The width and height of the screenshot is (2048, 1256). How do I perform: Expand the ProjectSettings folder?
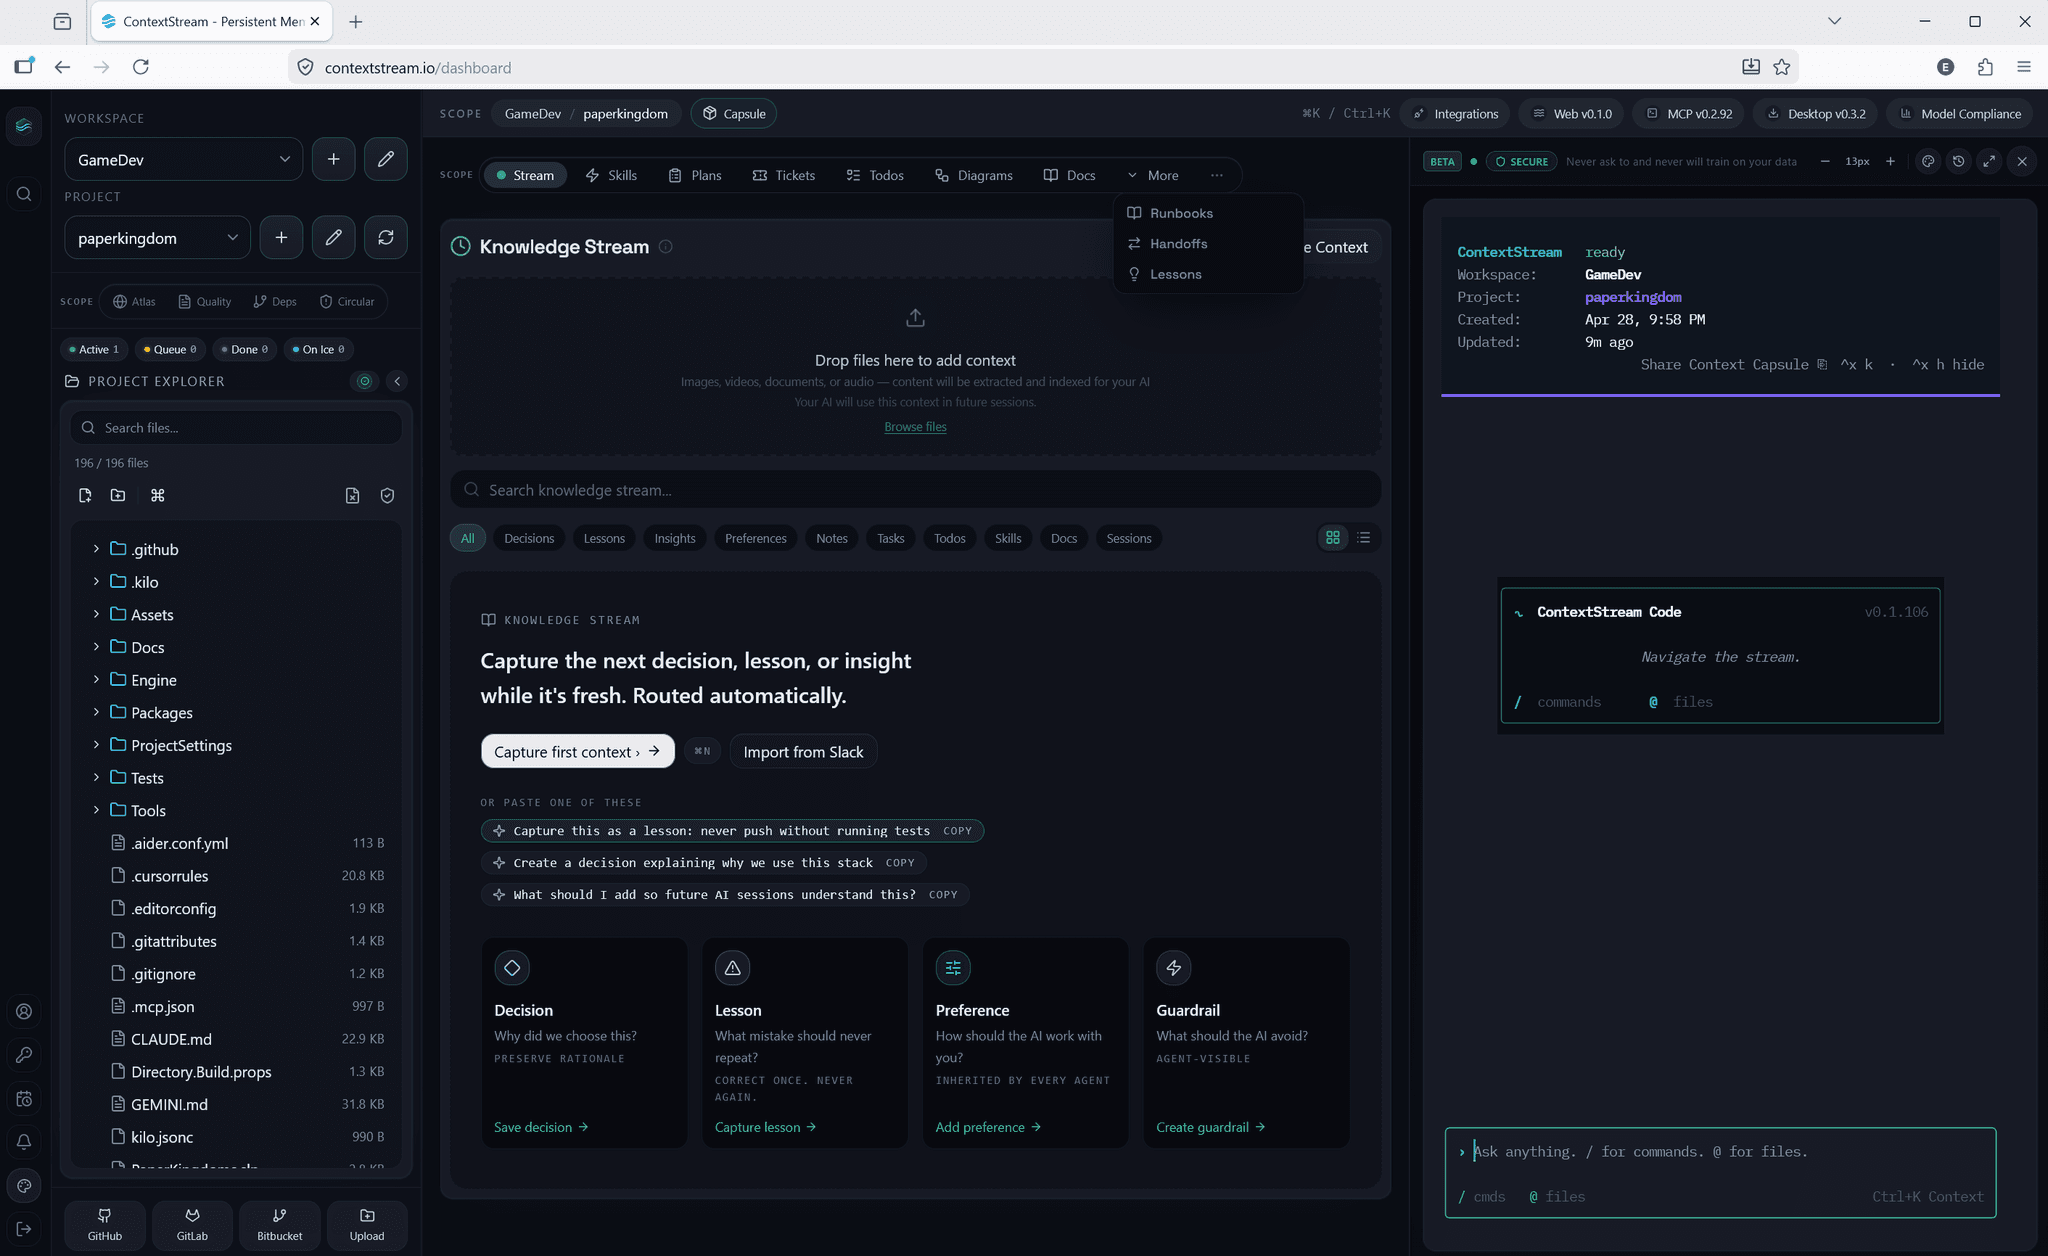pyautogui.click(x=96, y=745)
